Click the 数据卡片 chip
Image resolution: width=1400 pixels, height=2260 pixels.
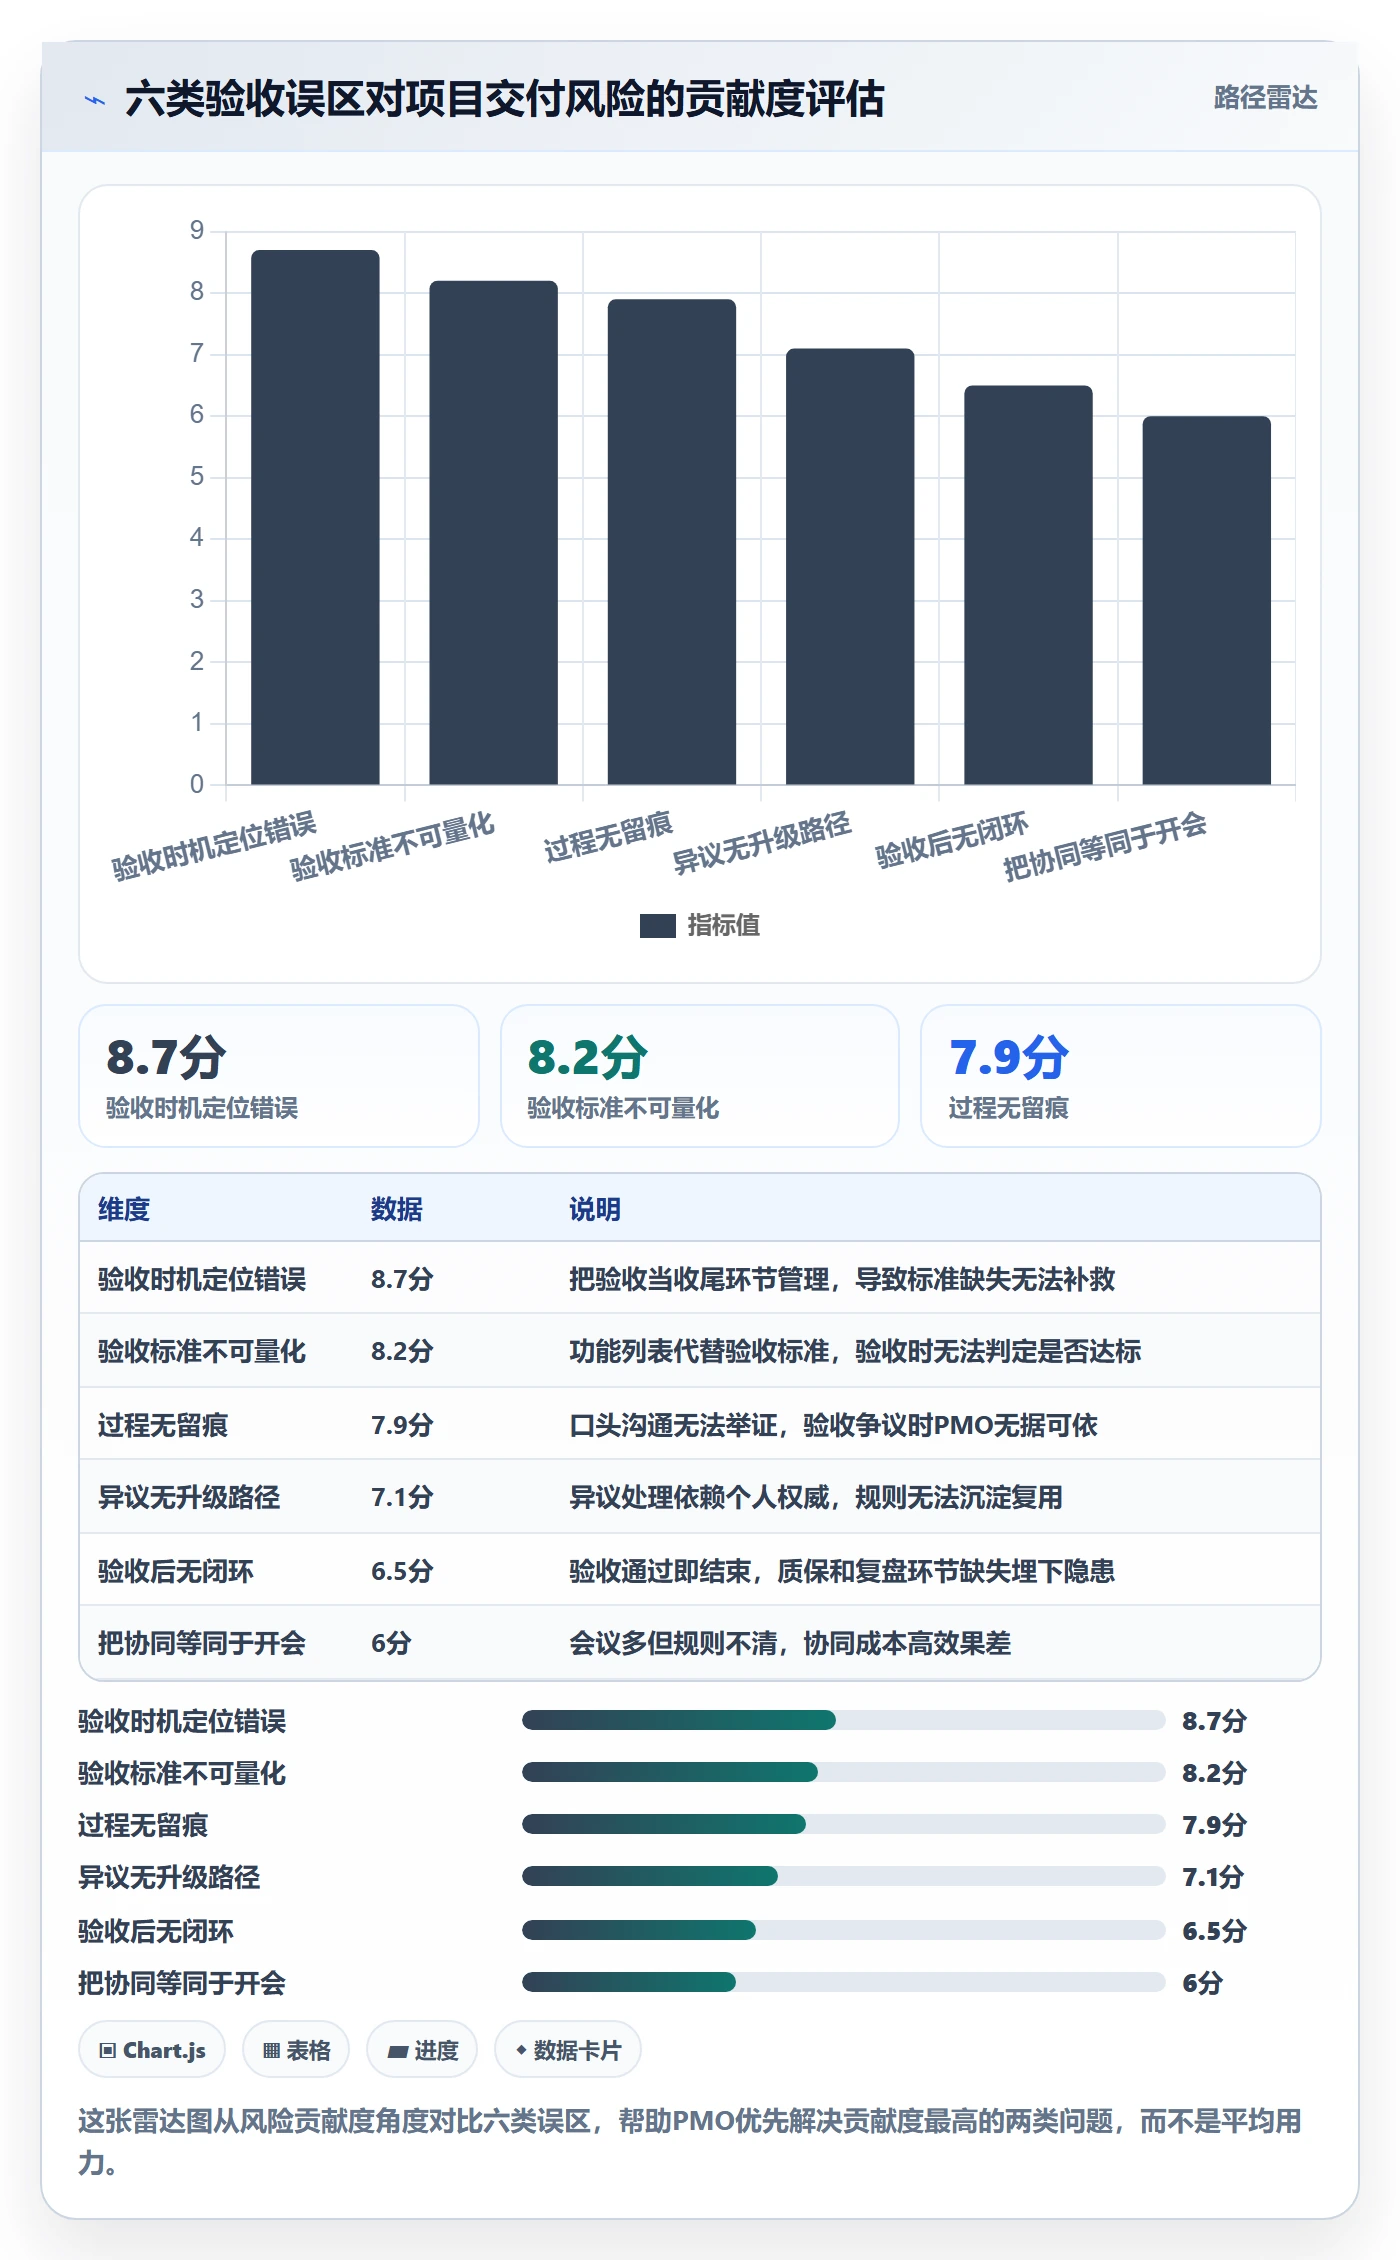tap(568, 2051)
